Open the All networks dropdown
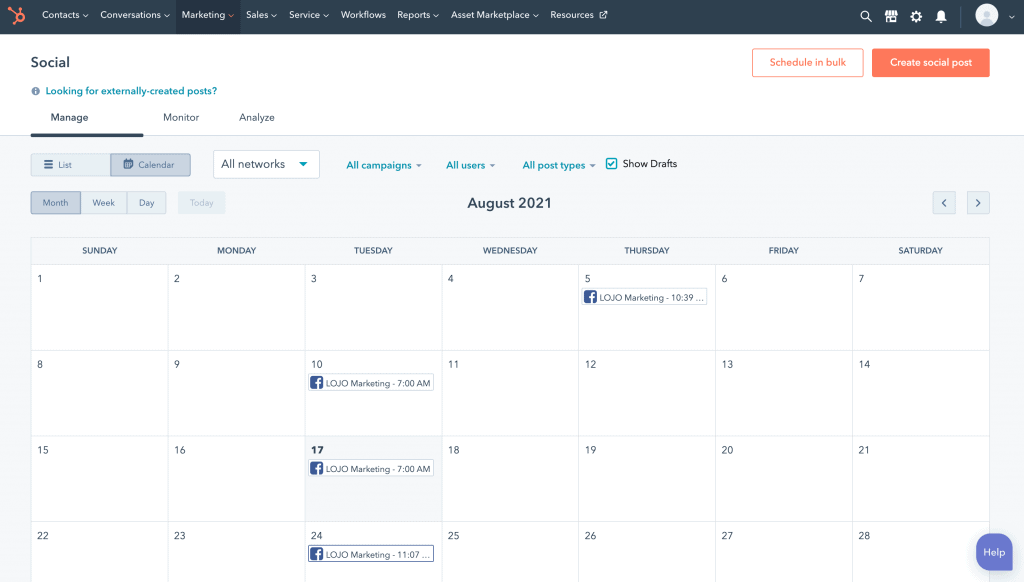This screenshot has height=582, width=1024. pyautogui.click(x=266, y=164)
